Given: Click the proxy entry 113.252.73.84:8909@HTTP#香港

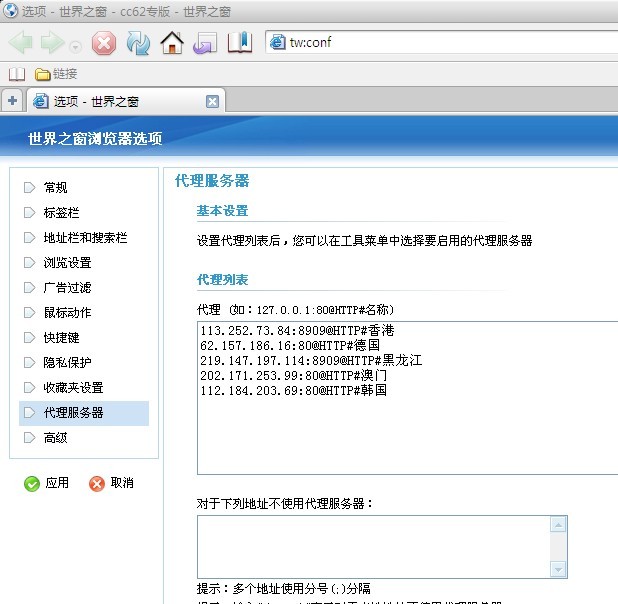Looking at the screenshot, I should click(x=297, y=330).
